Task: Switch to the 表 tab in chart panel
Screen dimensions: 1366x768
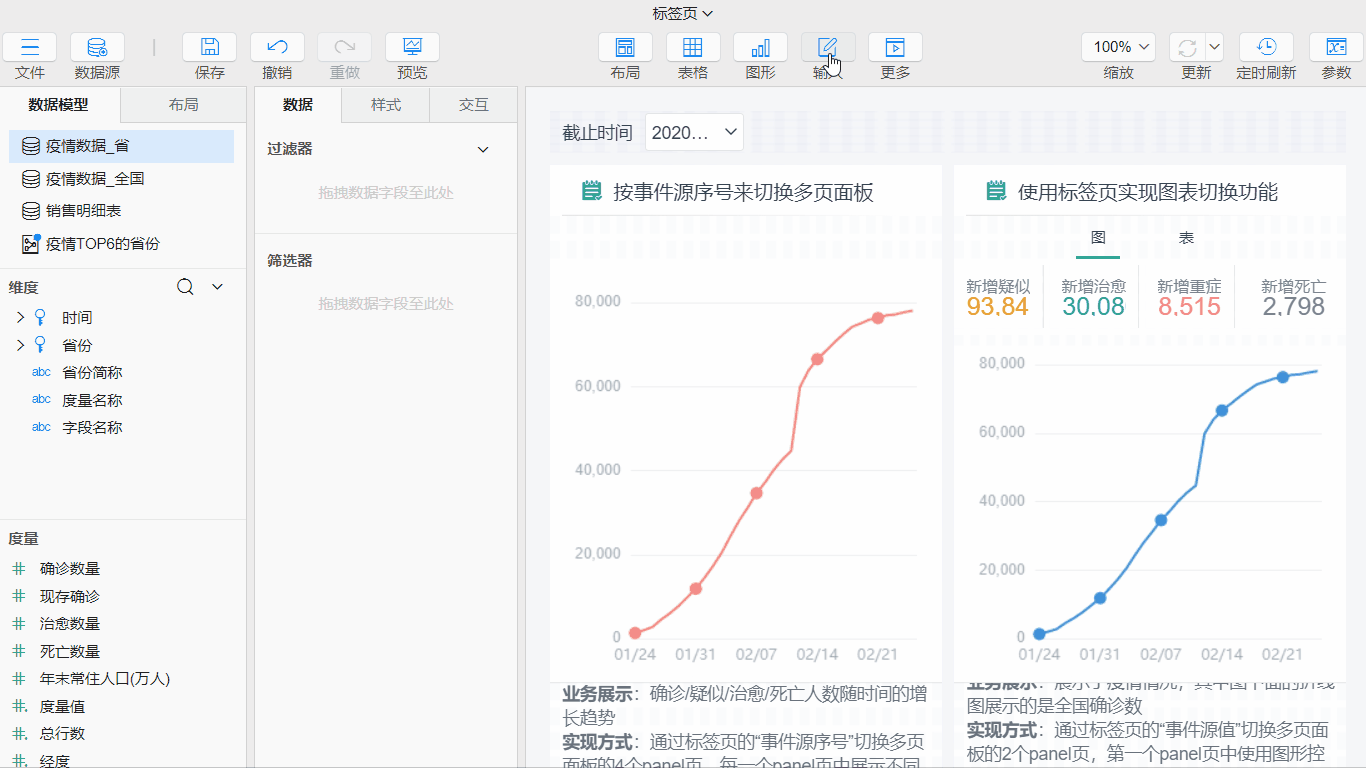Action: 1186,238
